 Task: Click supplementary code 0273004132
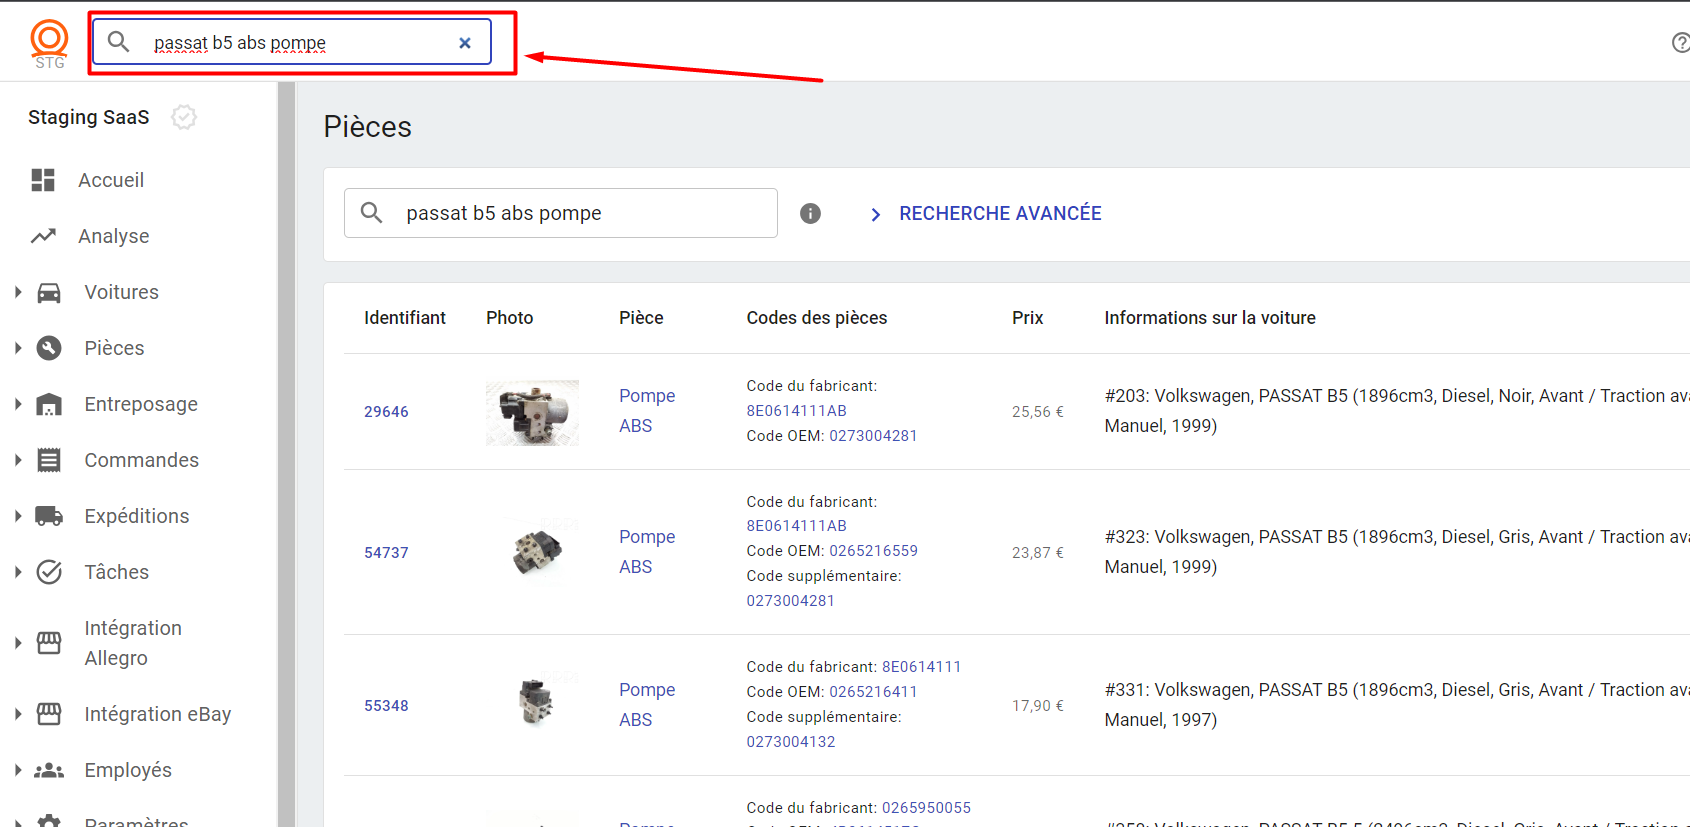791,742
